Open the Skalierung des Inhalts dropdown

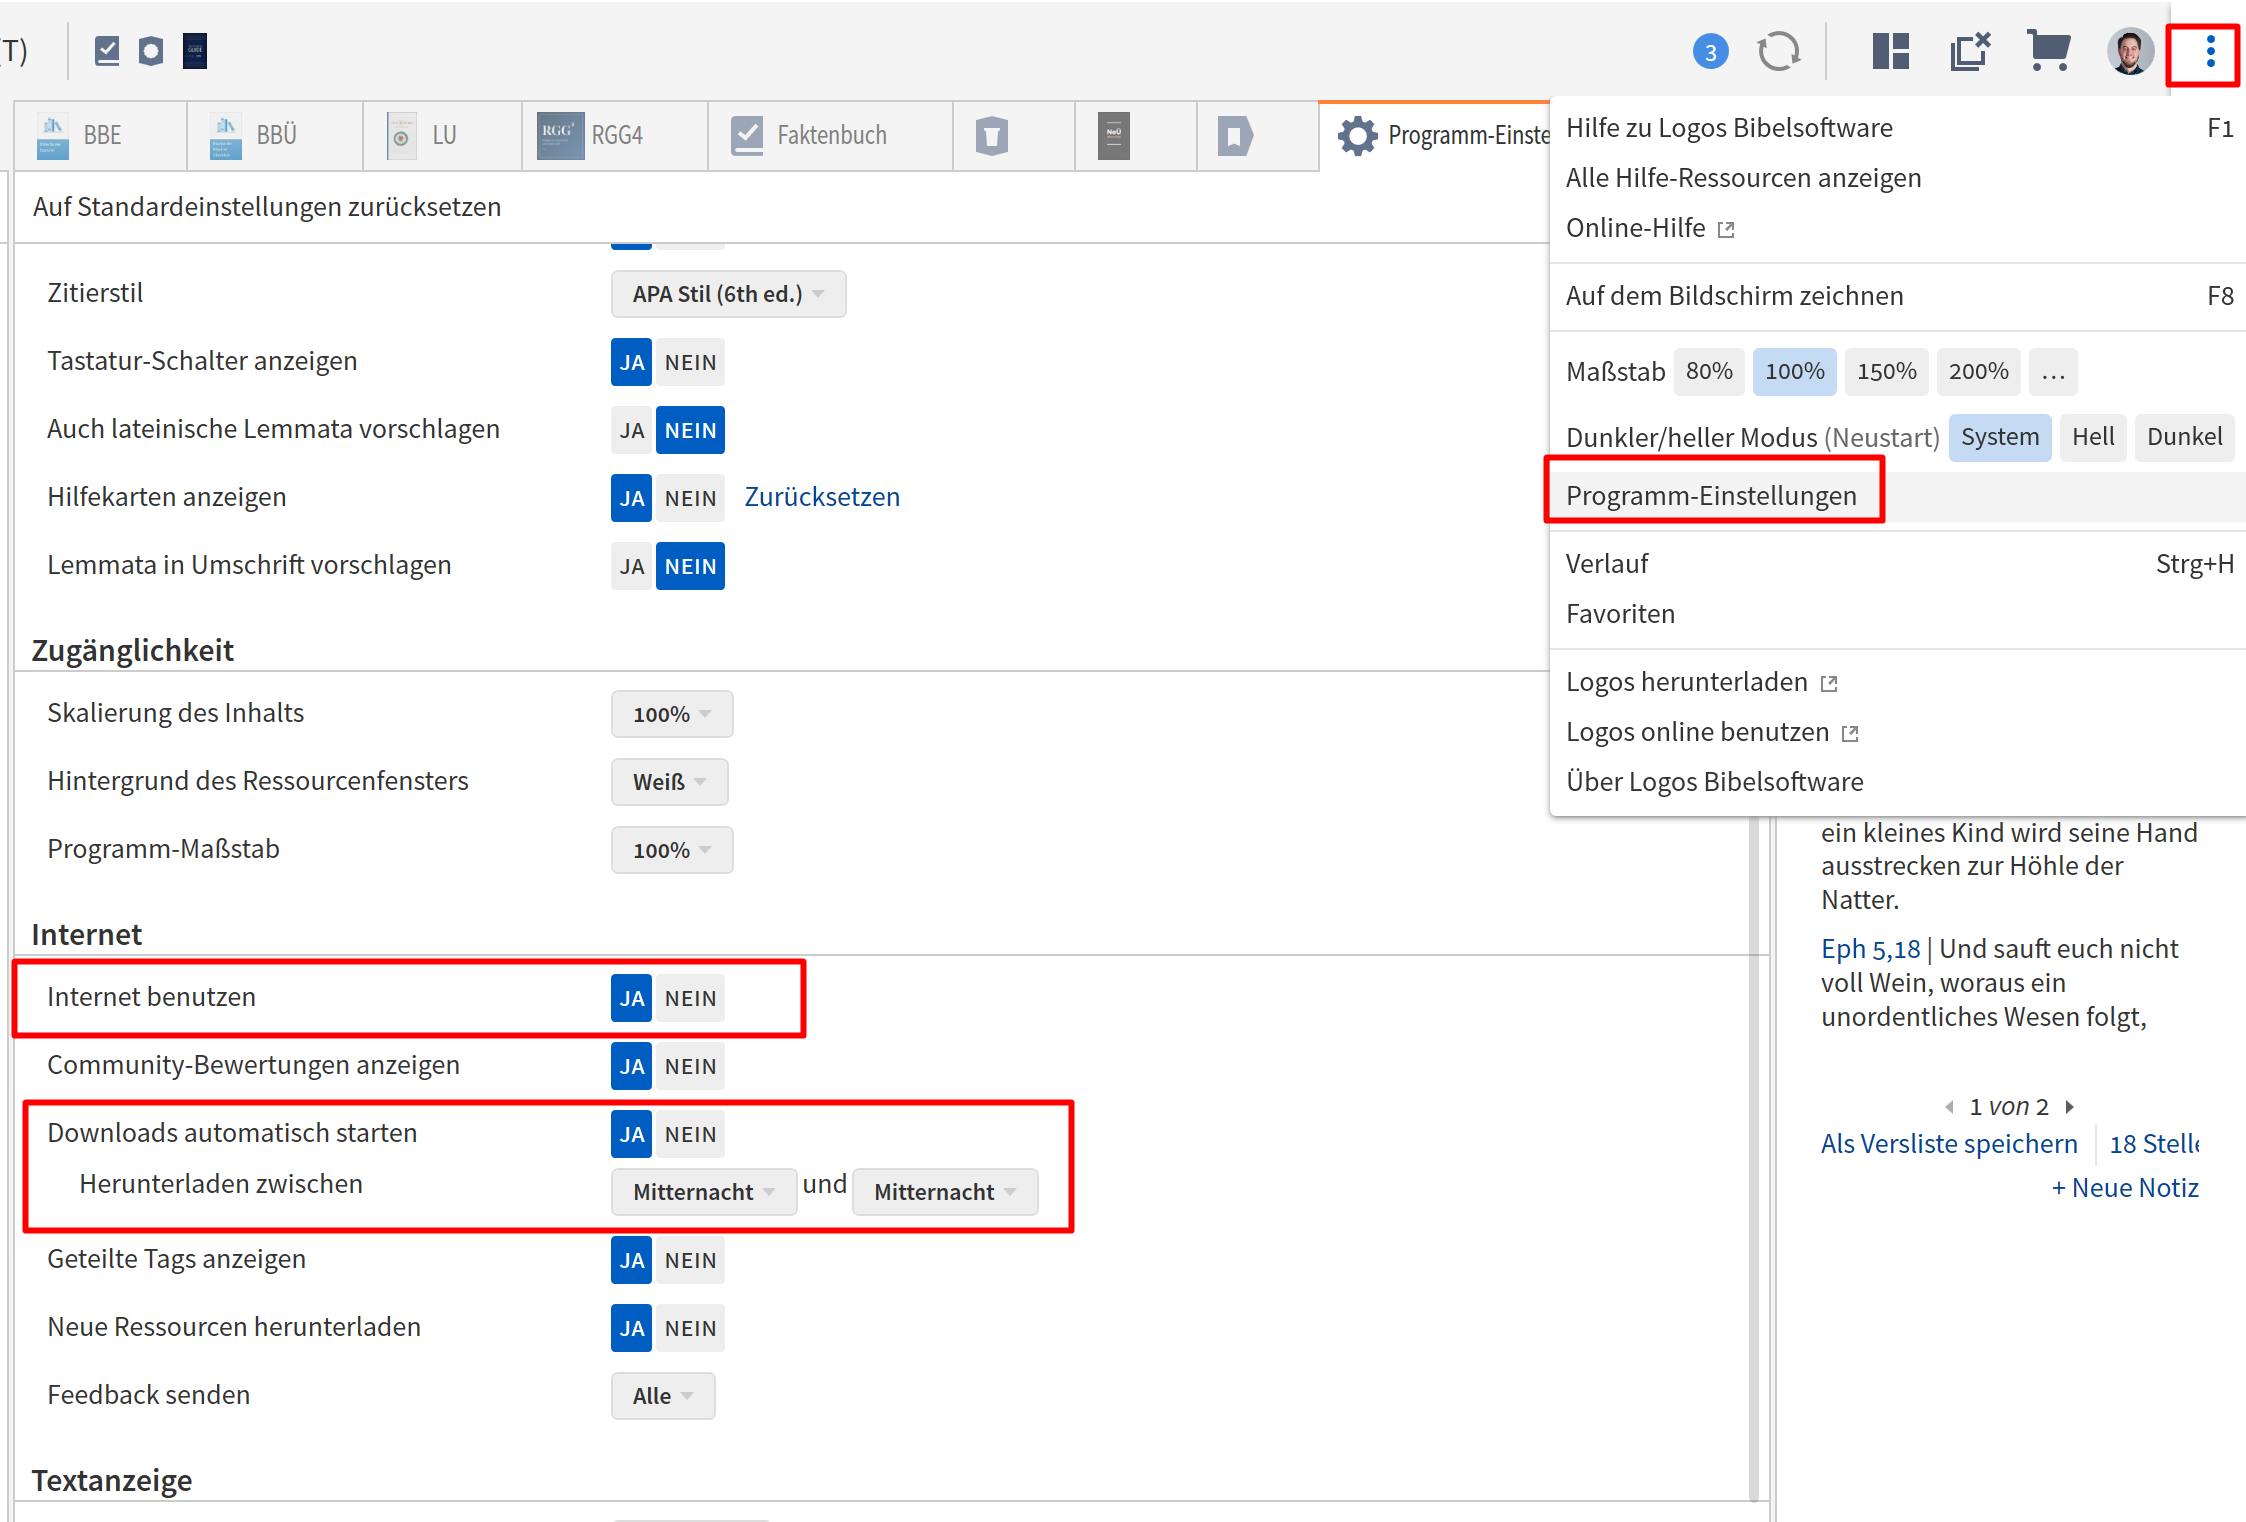672,714
